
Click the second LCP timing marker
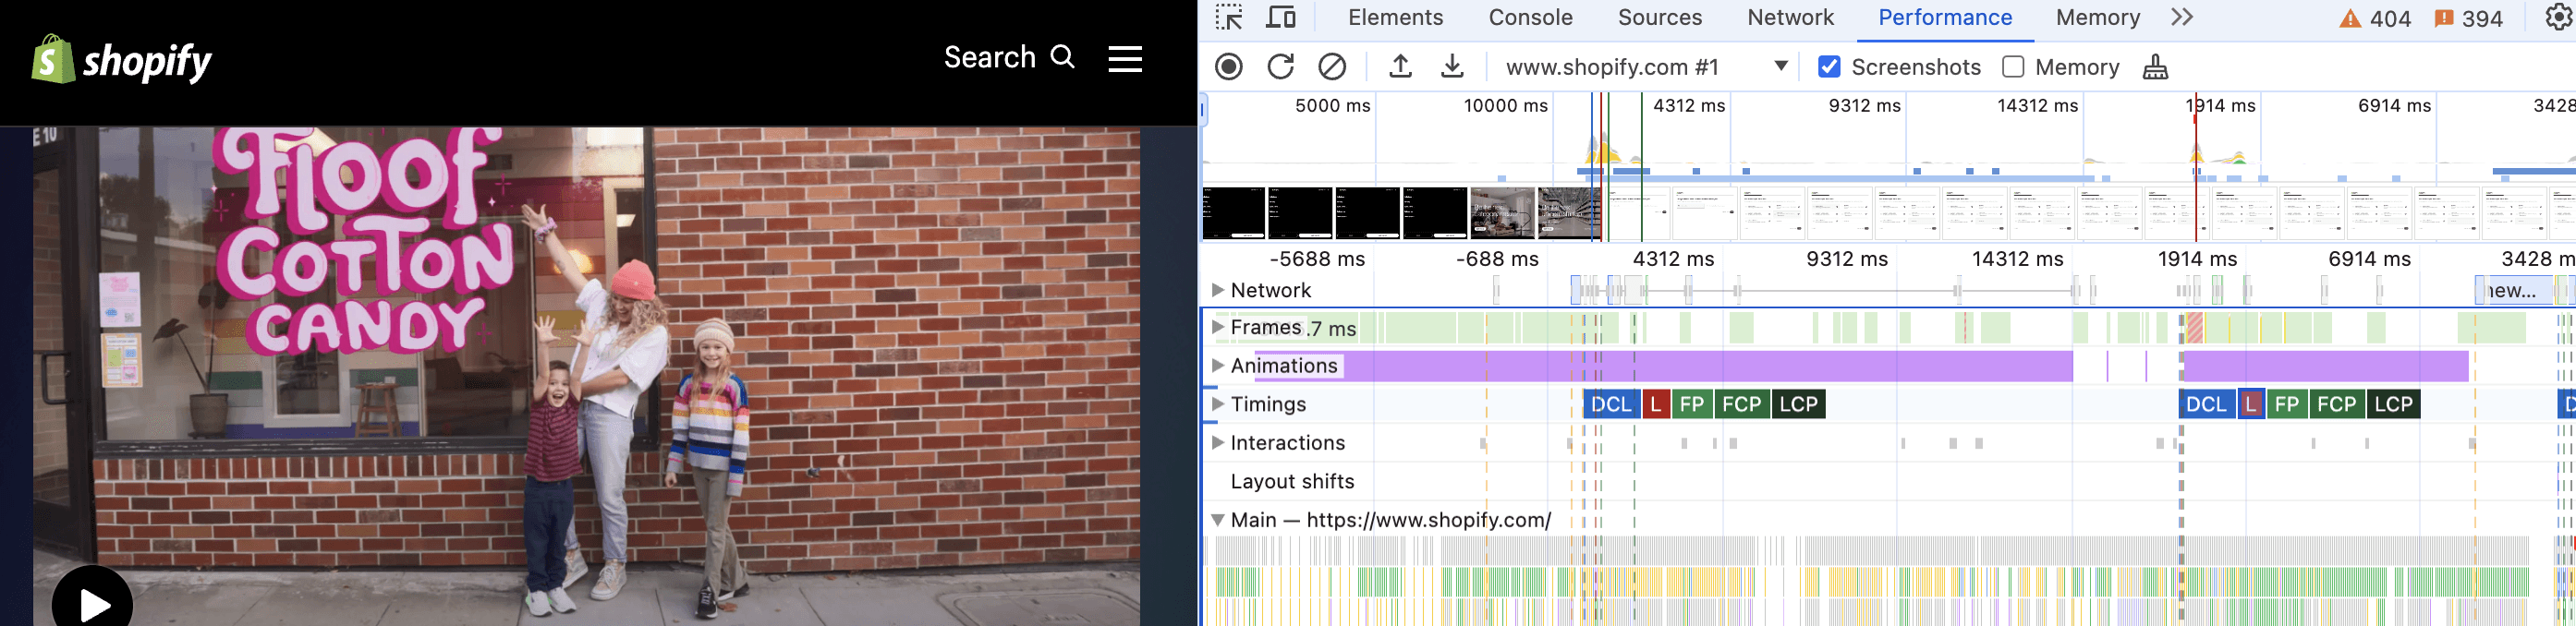(2393, 404)
